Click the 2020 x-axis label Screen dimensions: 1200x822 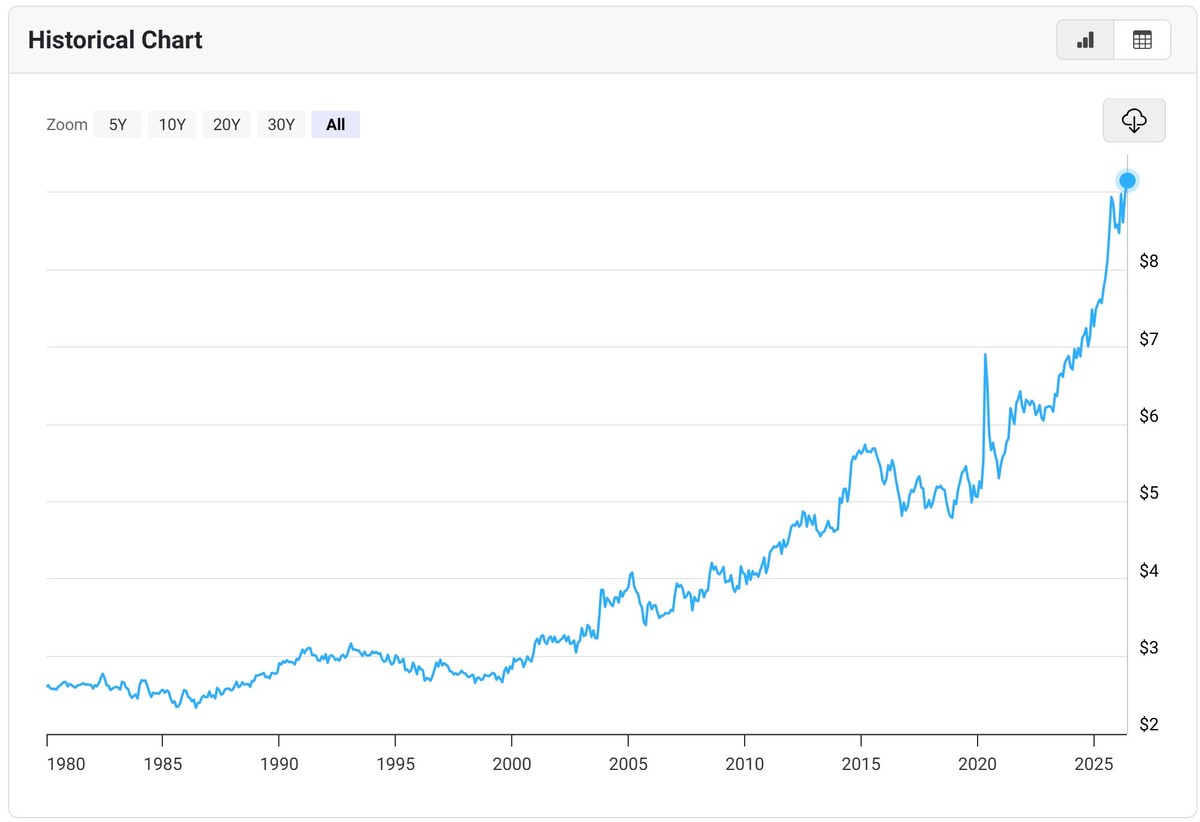[977, 765]
